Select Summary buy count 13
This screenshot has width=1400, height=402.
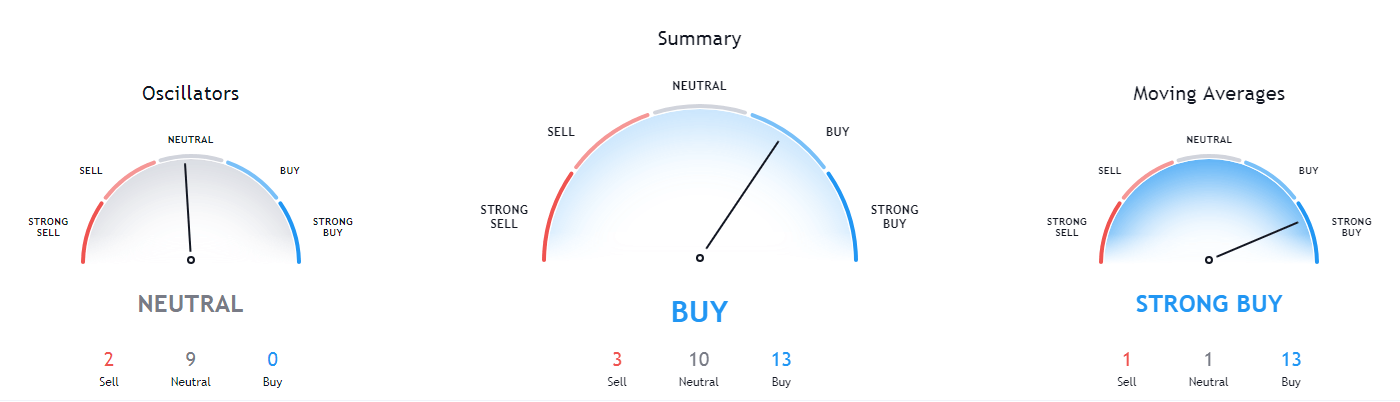tap(781, 360)
